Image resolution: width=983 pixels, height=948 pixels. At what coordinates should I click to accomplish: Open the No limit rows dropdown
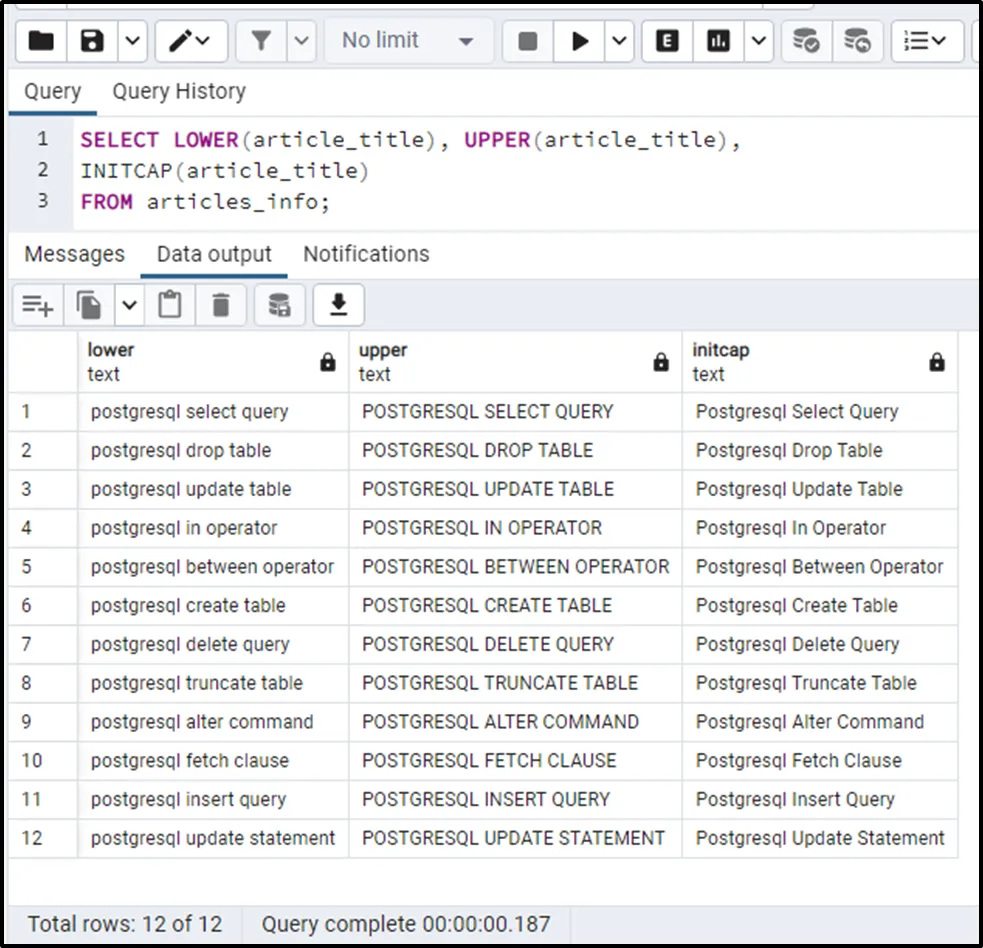pos(407,41)
